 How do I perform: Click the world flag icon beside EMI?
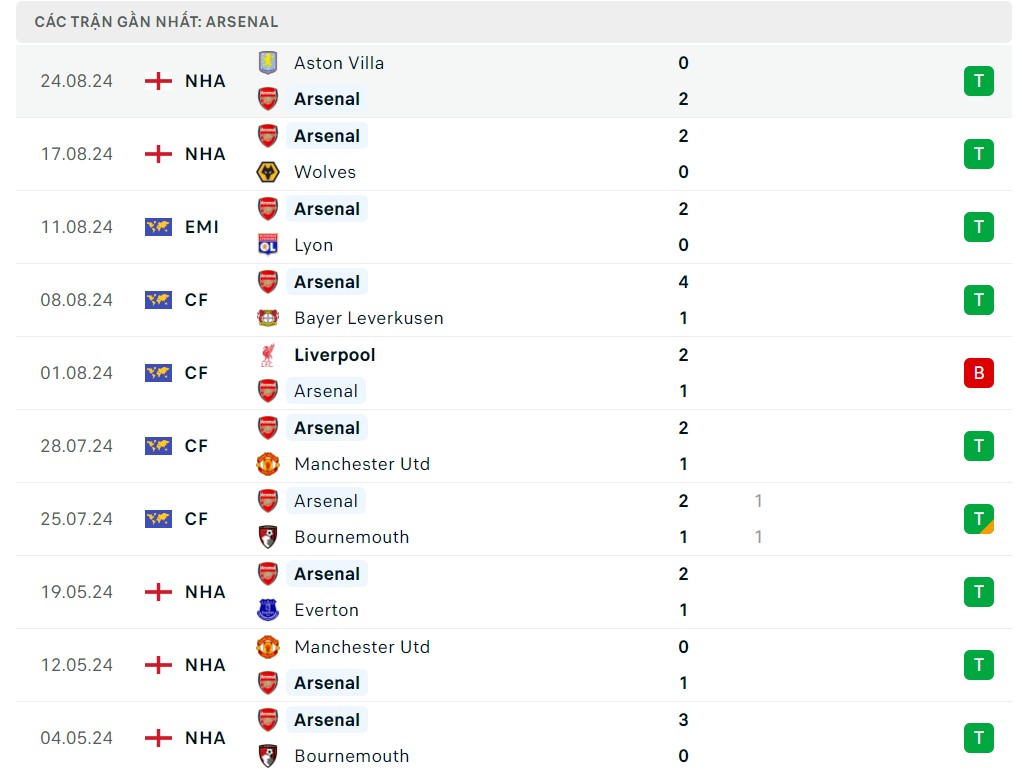pyautogui.click(x=158, y=227)
